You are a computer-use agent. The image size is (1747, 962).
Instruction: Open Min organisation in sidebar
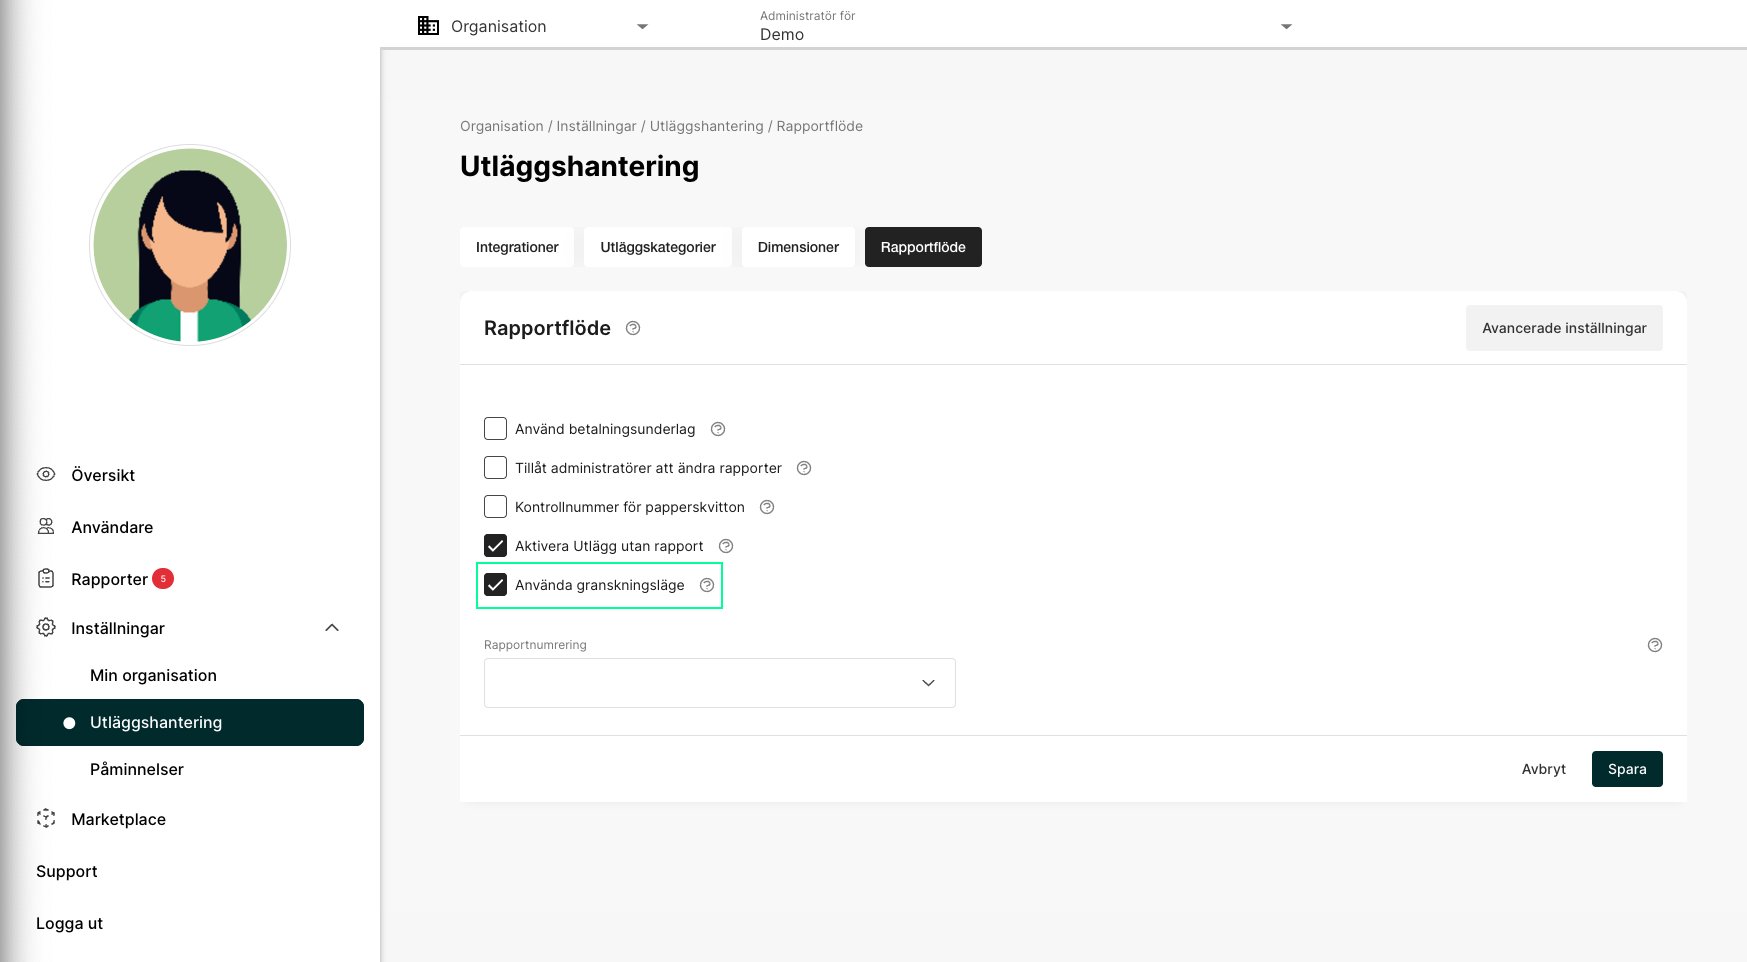point(153,675)
